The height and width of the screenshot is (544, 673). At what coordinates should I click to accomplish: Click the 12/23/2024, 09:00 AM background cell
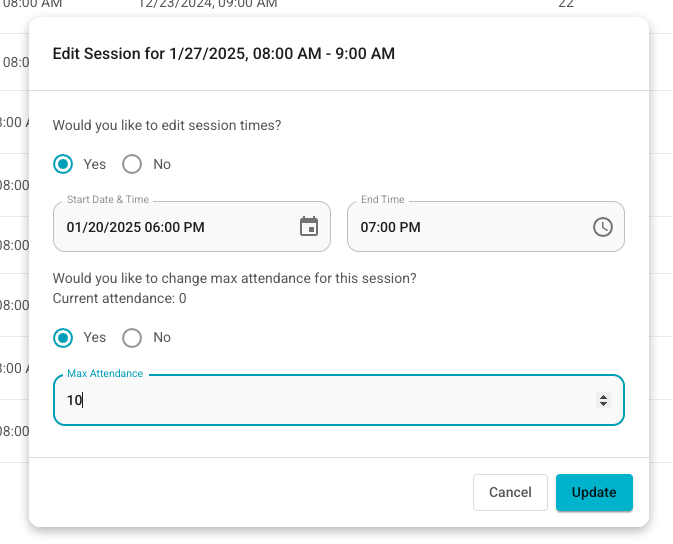tap(208, 4)
